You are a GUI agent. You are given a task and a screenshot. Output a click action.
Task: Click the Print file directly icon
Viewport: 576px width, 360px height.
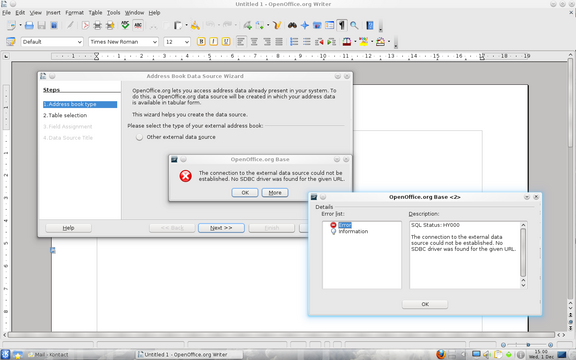tap(97, 25)
